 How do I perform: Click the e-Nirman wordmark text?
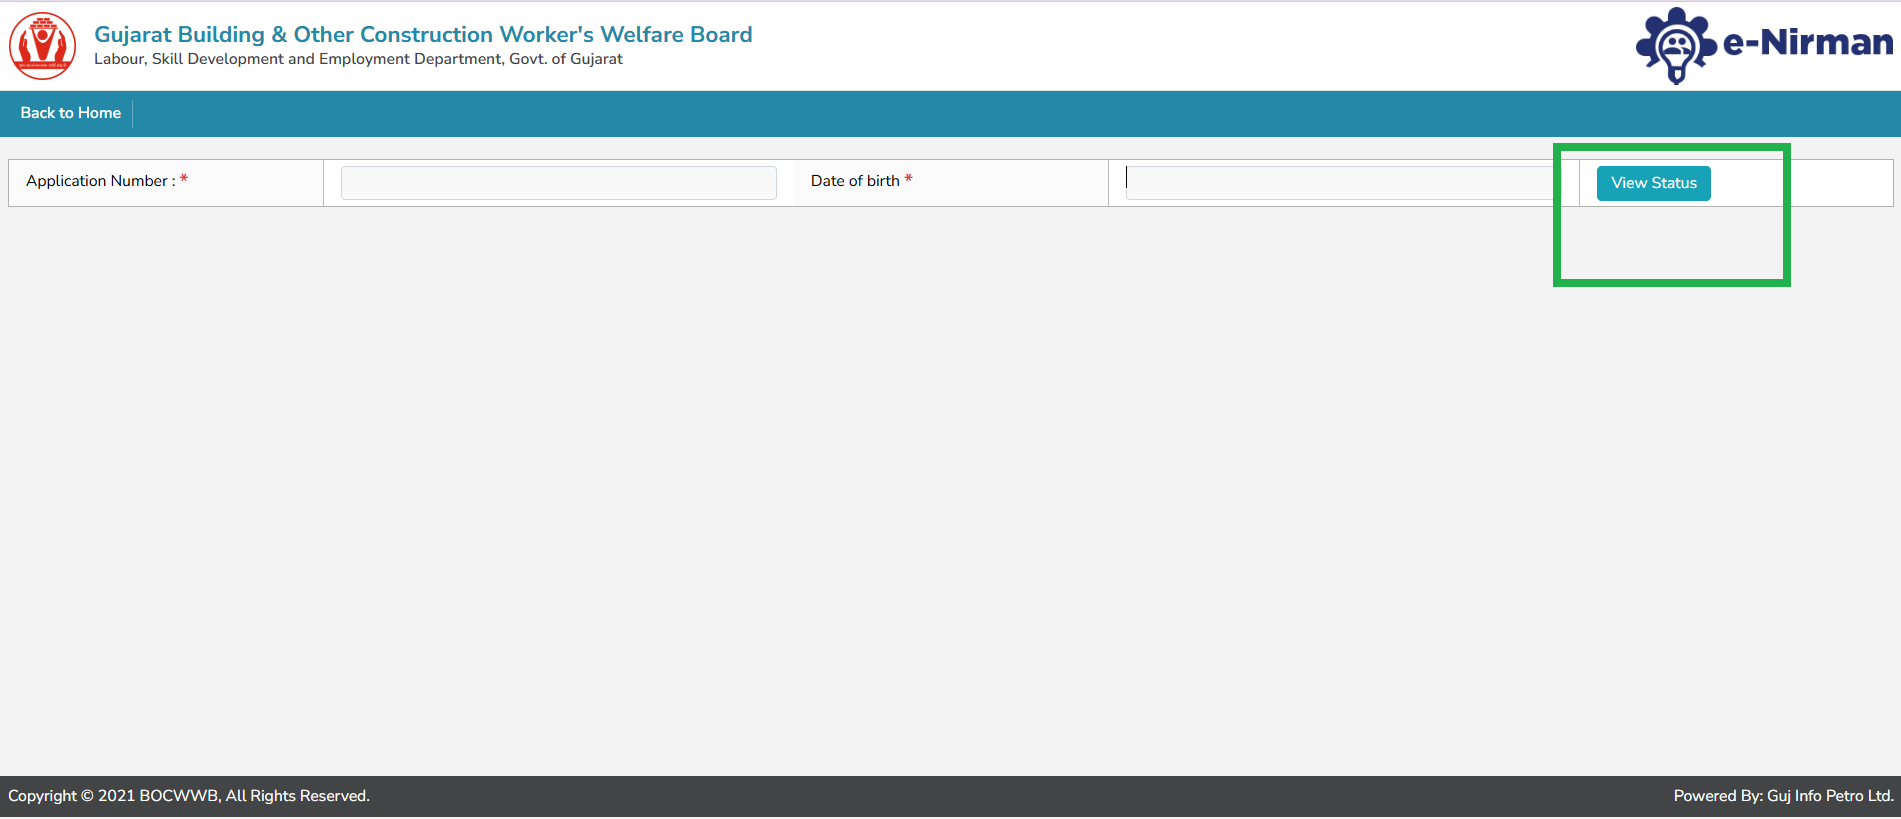click(x=1808, y=42)
